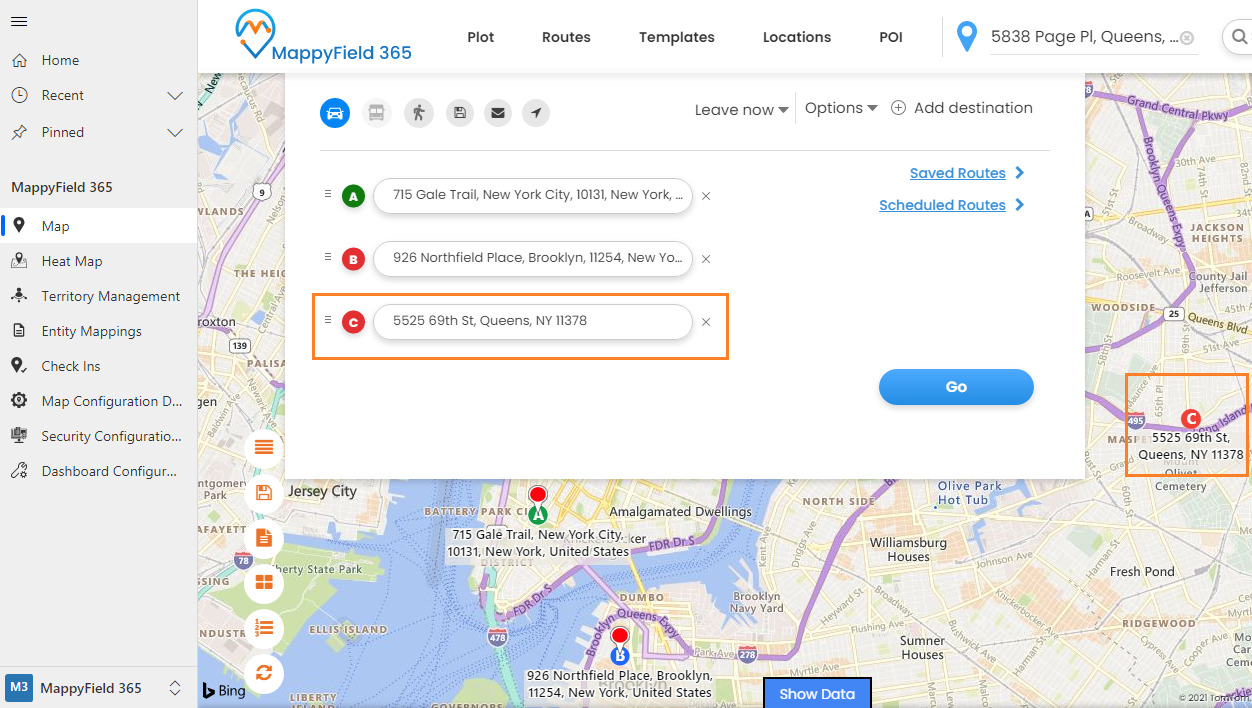Open Territory Management in sidebar
The width and height of the screenshot is (1252, 708).
(98, 296)
